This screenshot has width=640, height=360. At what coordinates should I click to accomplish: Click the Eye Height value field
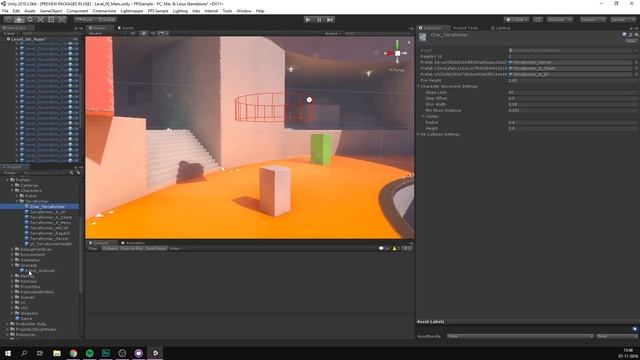[x=573, y=80]
